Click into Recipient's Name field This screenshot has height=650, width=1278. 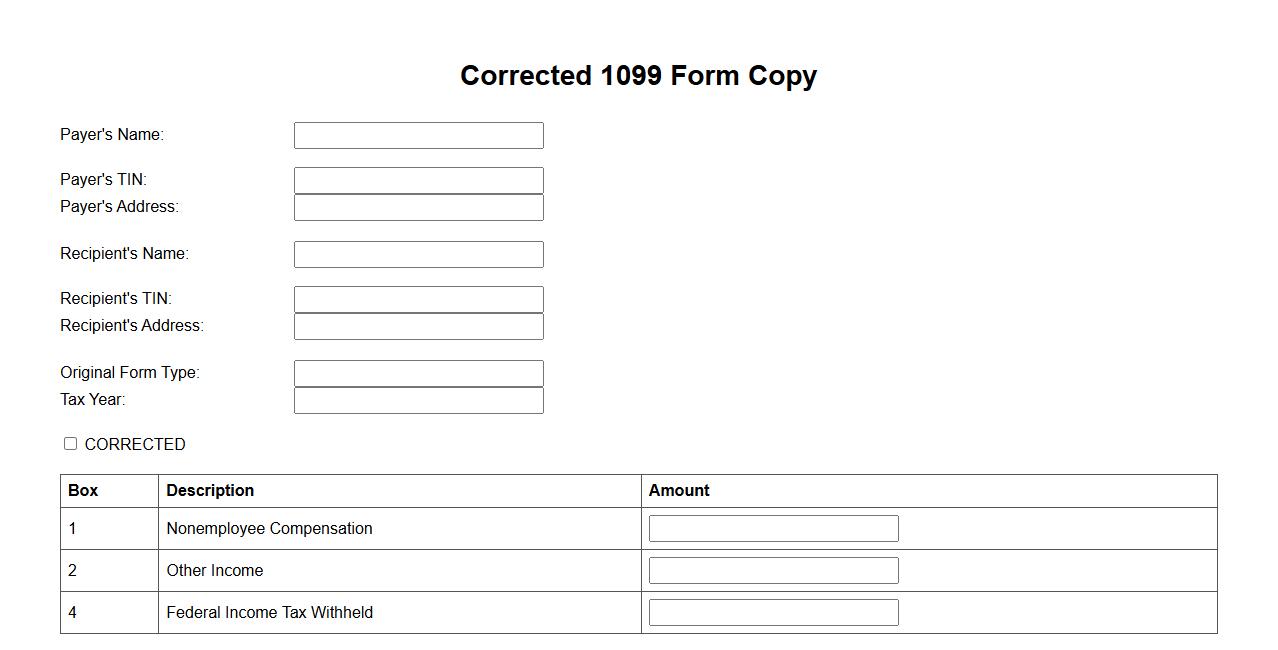click(418, 254)
